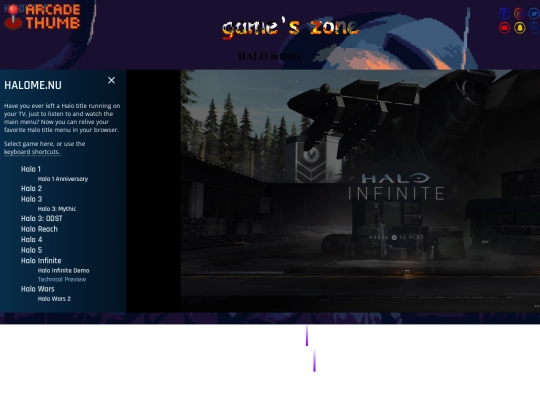Pick Halo Reach from the list
Viewport: 540px width, 405px height.
39,229
